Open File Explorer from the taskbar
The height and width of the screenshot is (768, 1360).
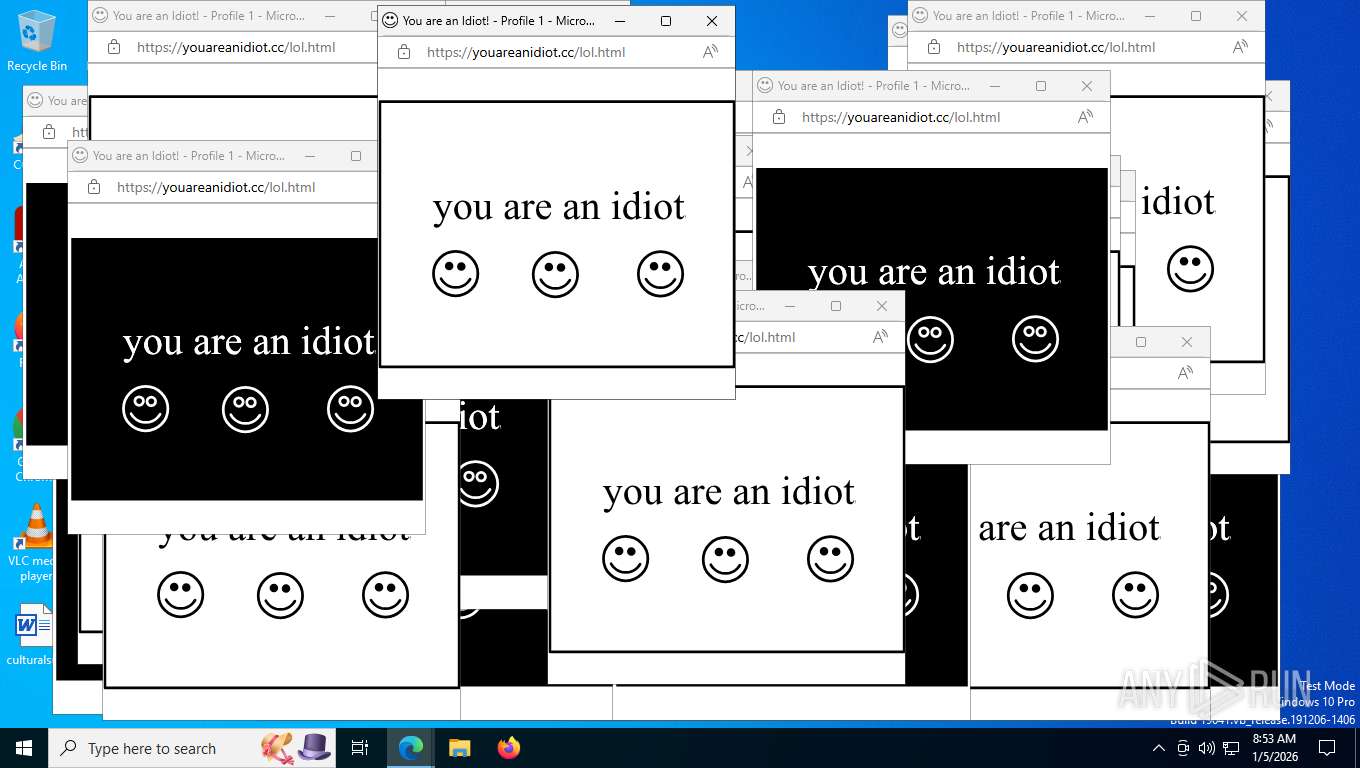pyautogui.click(x=459, y=748)
